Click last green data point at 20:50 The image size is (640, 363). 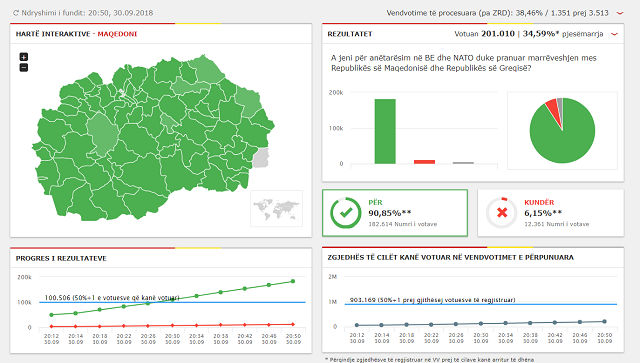[293, 281]
